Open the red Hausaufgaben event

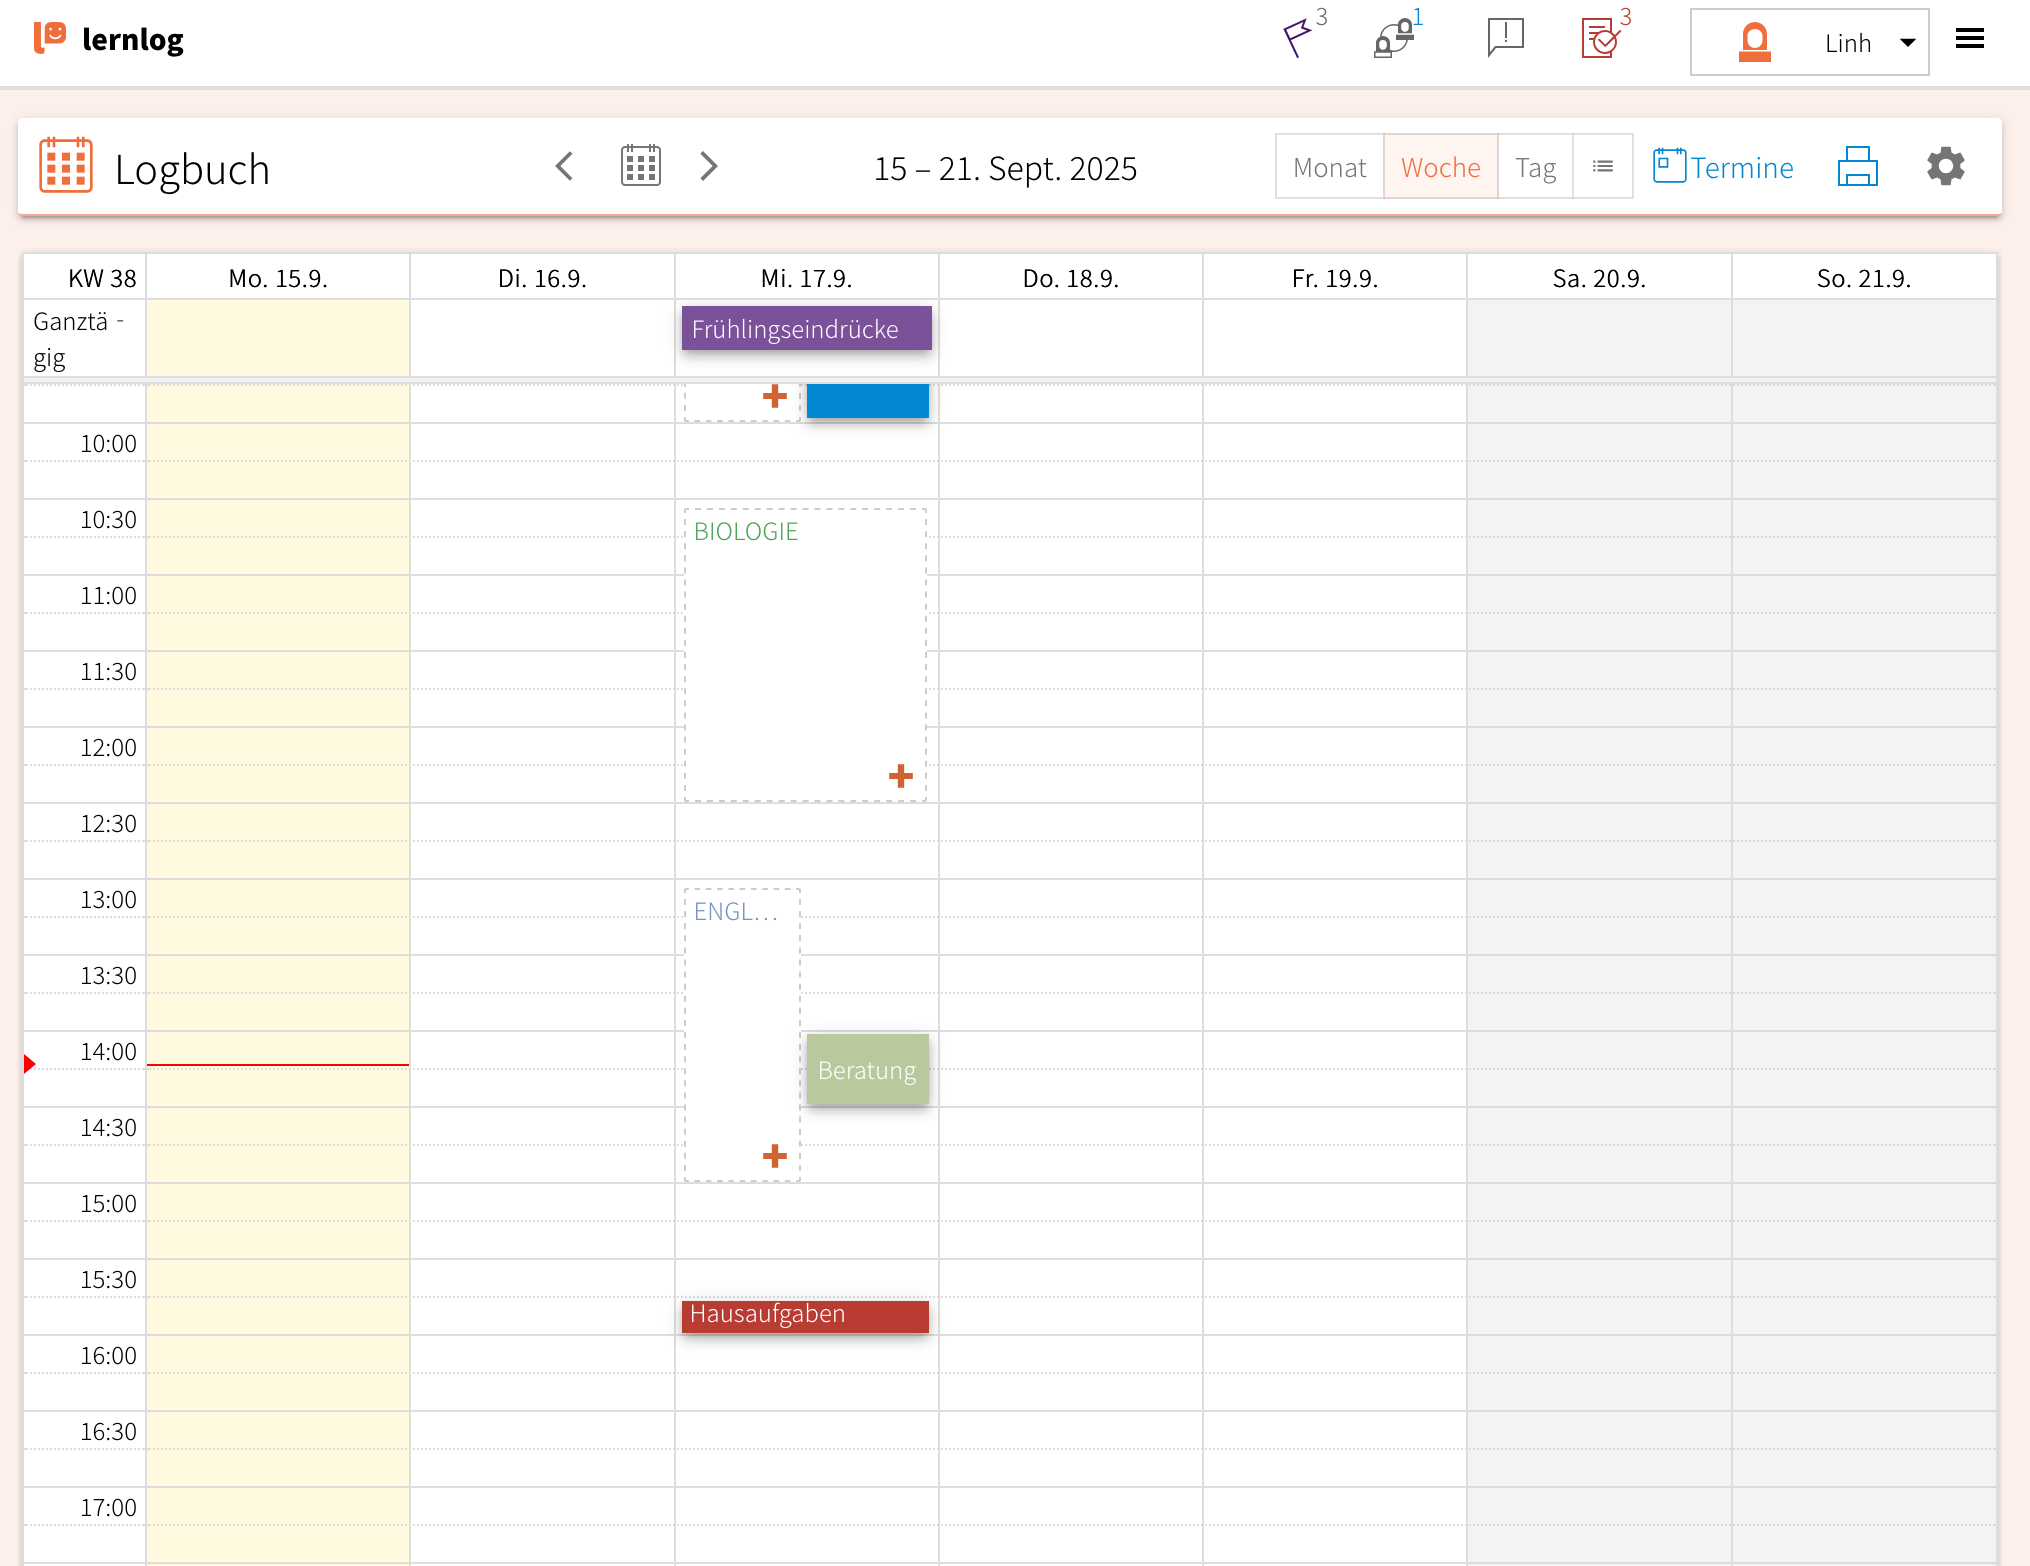[804, 1315]
